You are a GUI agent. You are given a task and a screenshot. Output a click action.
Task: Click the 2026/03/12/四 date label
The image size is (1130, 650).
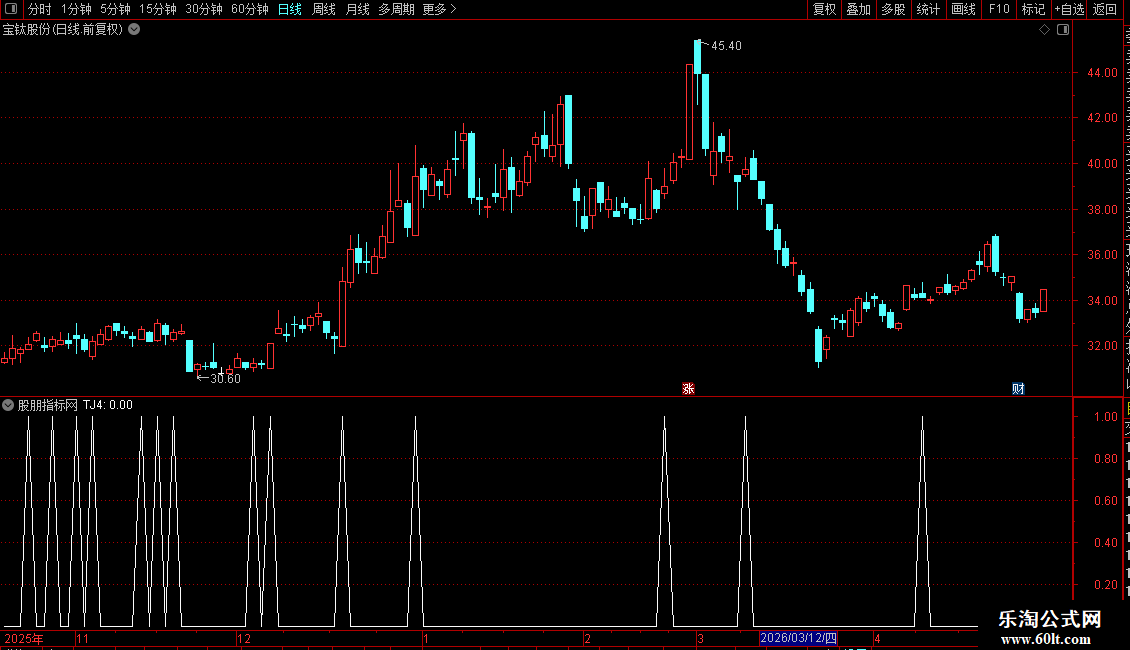tap(798, 638)
